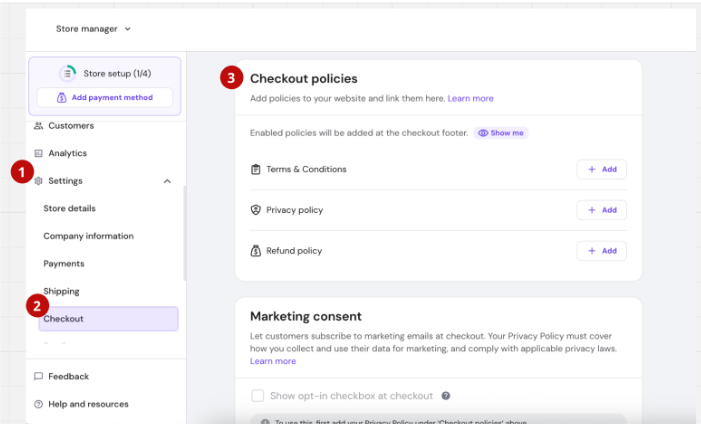This screenshot has height=424, width=701.
Task: Click the Analytics chart icon
Action: pyautogui.click(x=39, y=154)
